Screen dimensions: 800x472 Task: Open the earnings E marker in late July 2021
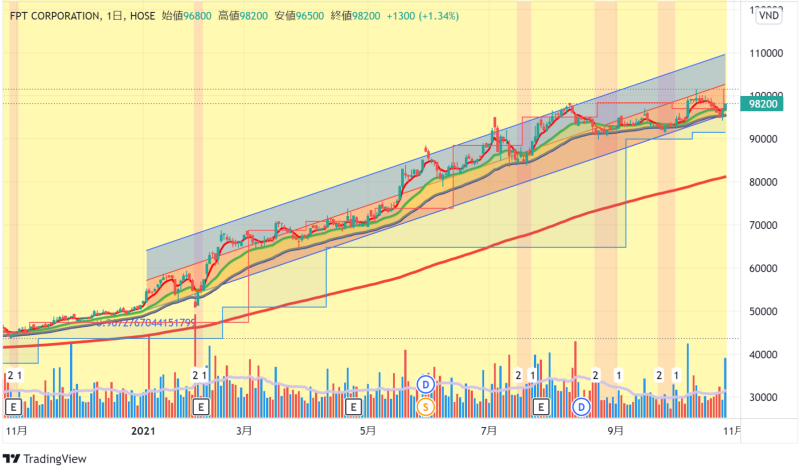[541, 407]
